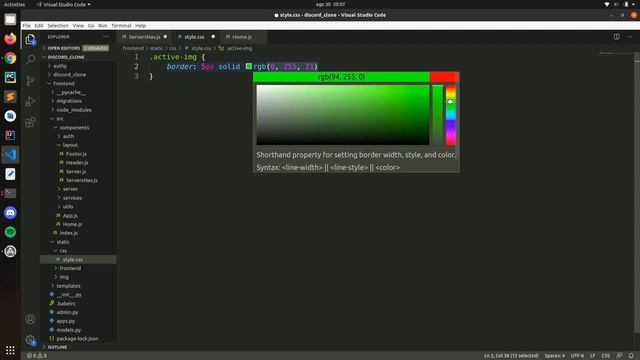Expand the node_modules folder
Screen dimensions: 640x360
click(74, 110)
